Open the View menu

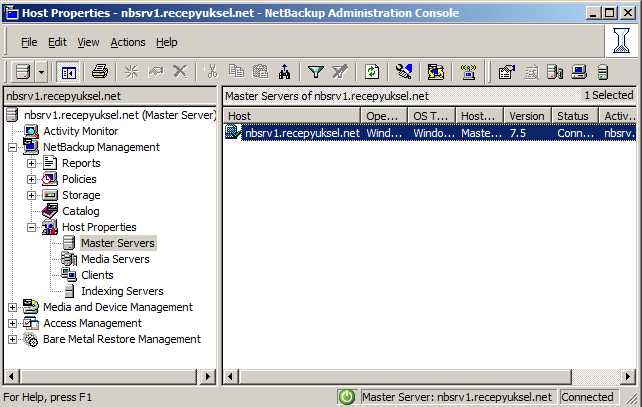click(88, 42)
